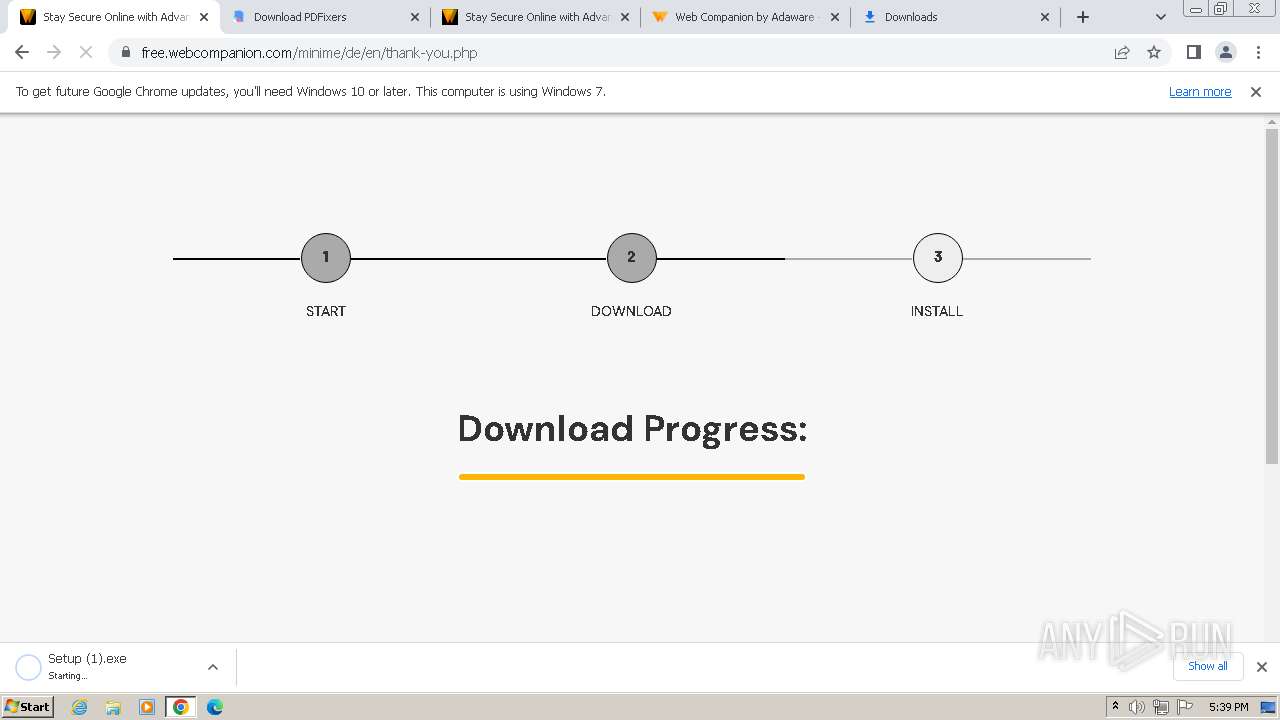The image size is (1280, 720).
Task: Launch Internet Explorer from taskbar
Action: [80, 707]
